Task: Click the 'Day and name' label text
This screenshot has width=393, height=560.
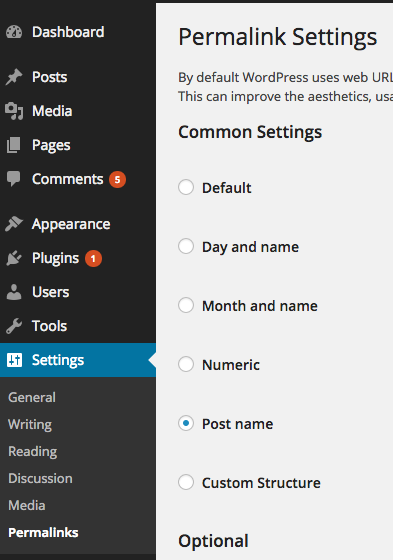Action: [250, 247]
